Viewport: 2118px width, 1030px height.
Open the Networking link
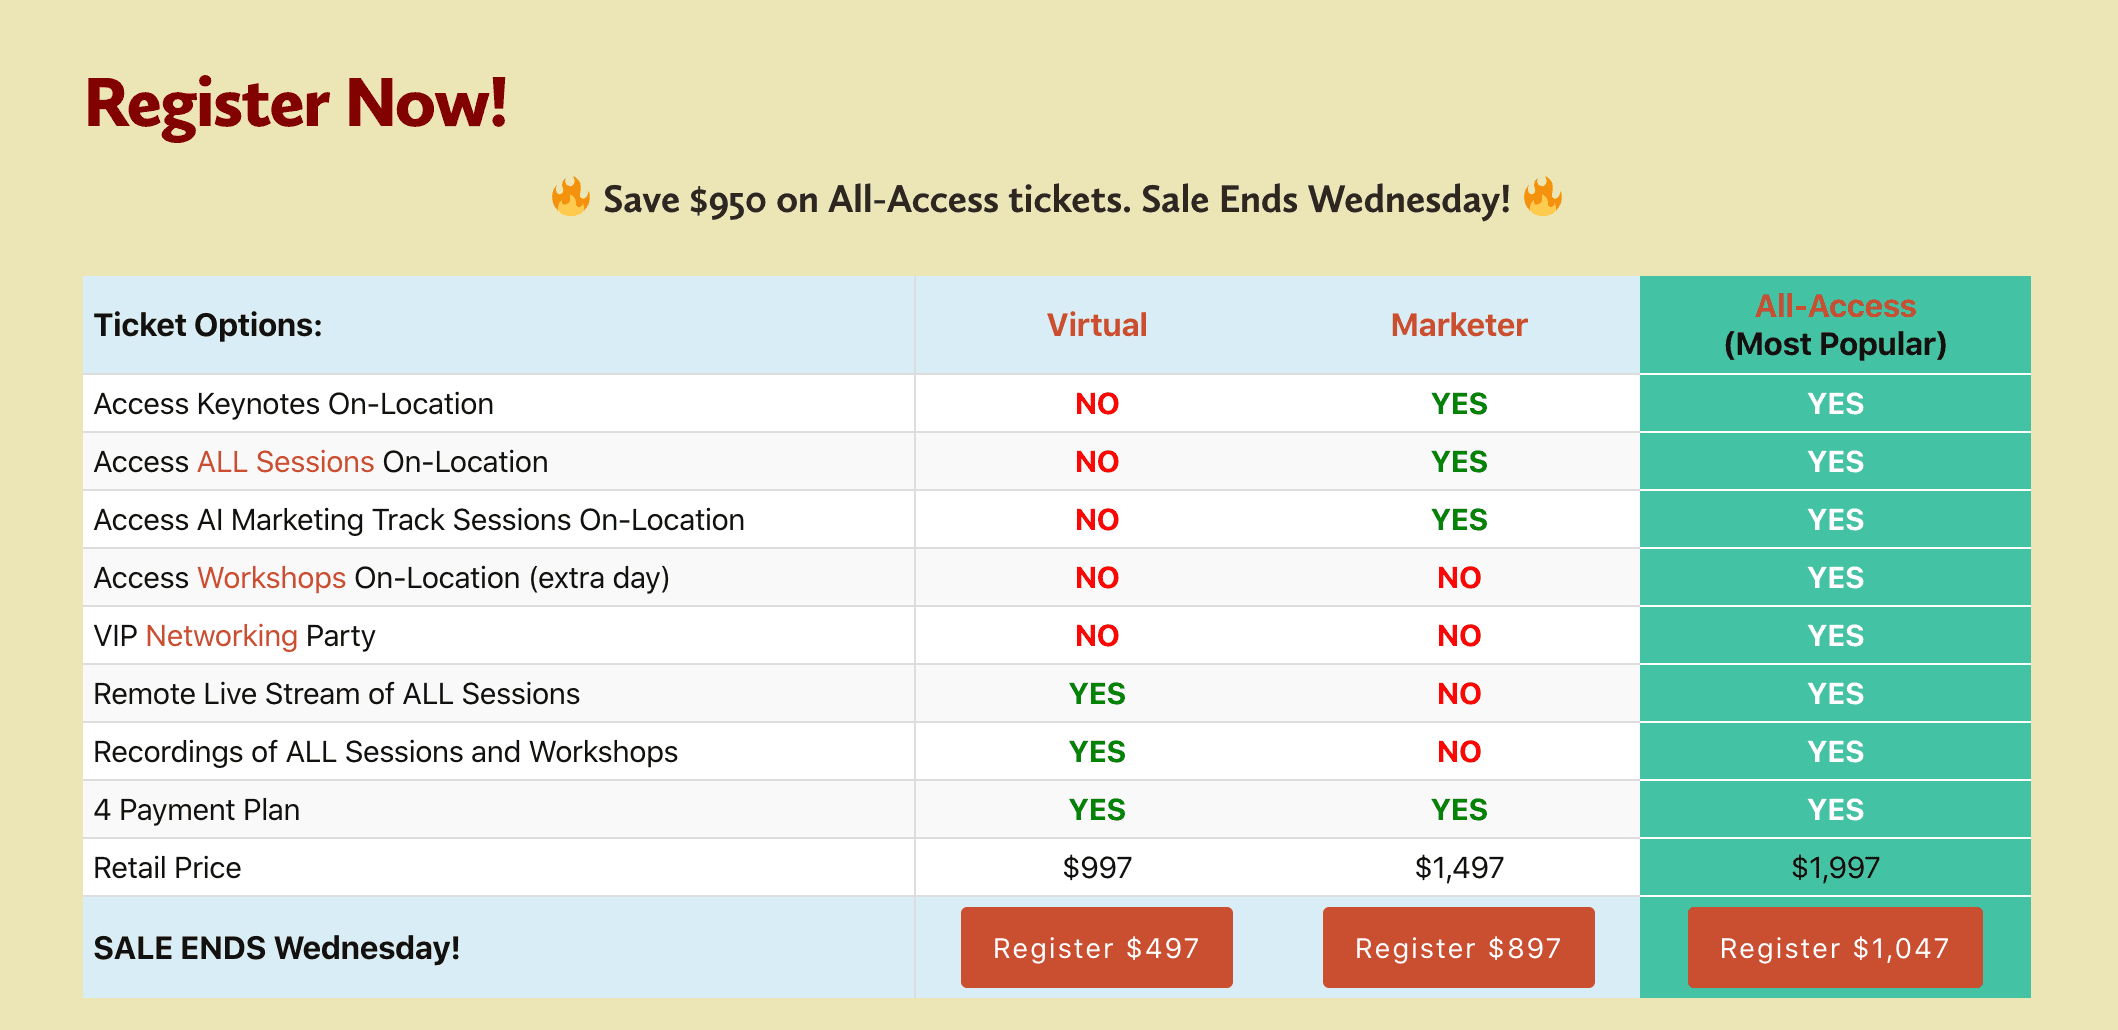[x=221, y=636]
